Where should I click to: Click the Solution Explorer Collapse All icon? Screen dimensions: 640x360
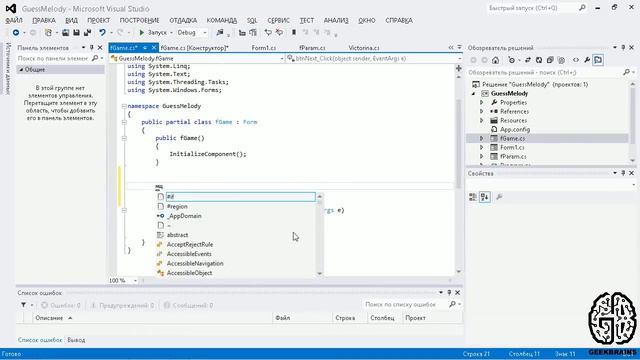tap(550, 60)
